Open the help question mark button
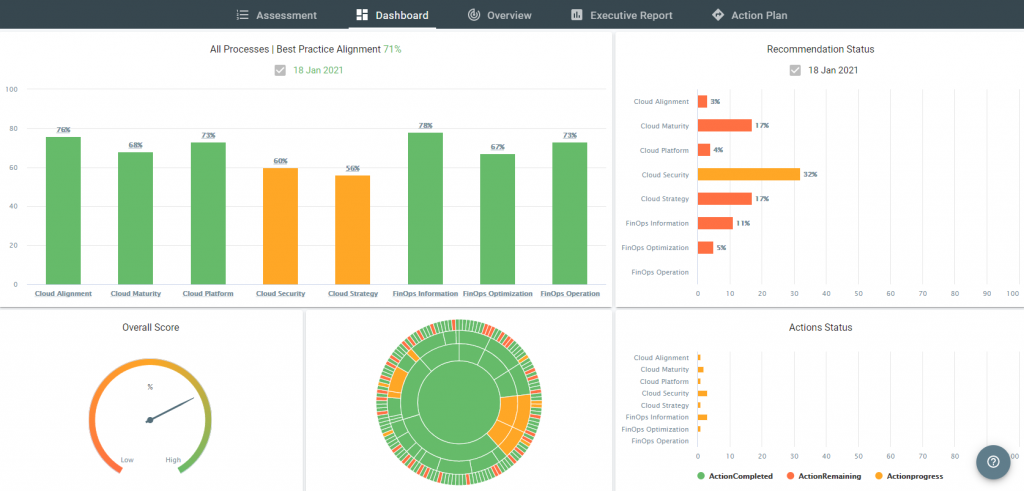1024x491 pixels. point(993,462)
